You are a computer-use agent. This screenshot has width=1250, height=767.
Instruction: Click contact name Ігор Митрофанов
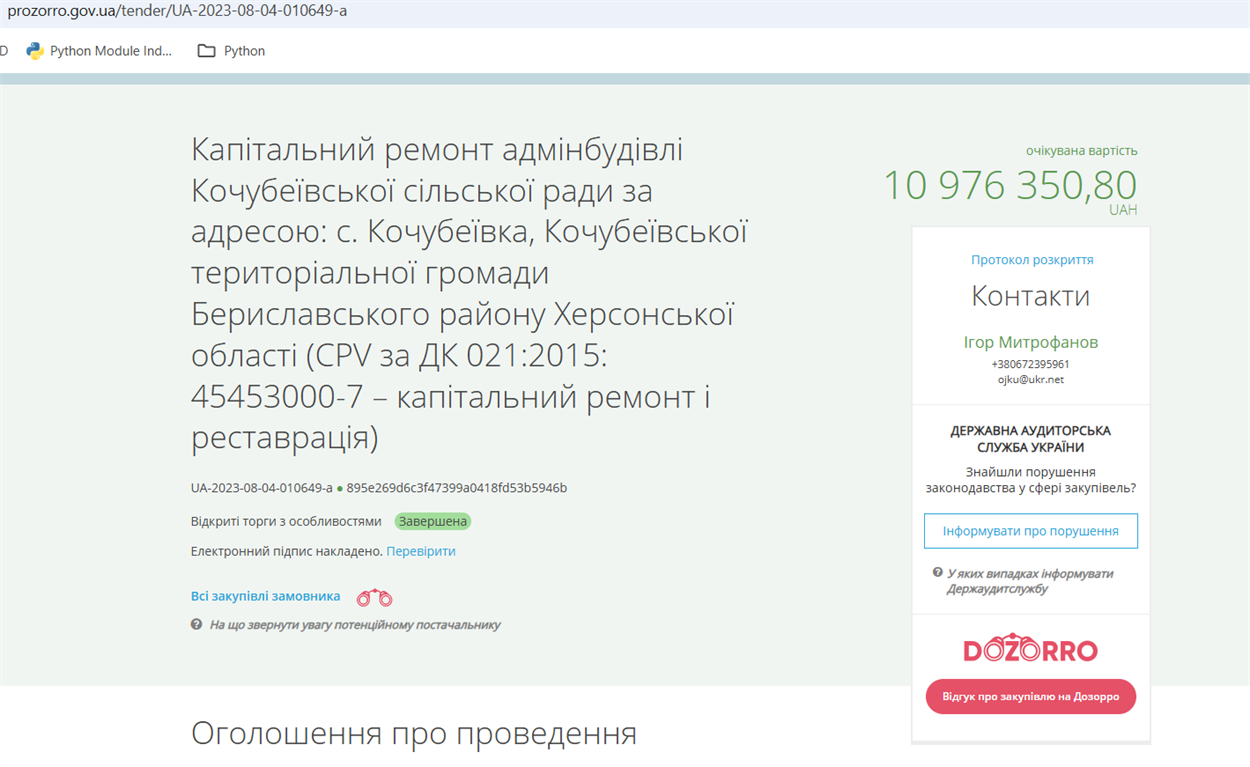[1030, 342]
